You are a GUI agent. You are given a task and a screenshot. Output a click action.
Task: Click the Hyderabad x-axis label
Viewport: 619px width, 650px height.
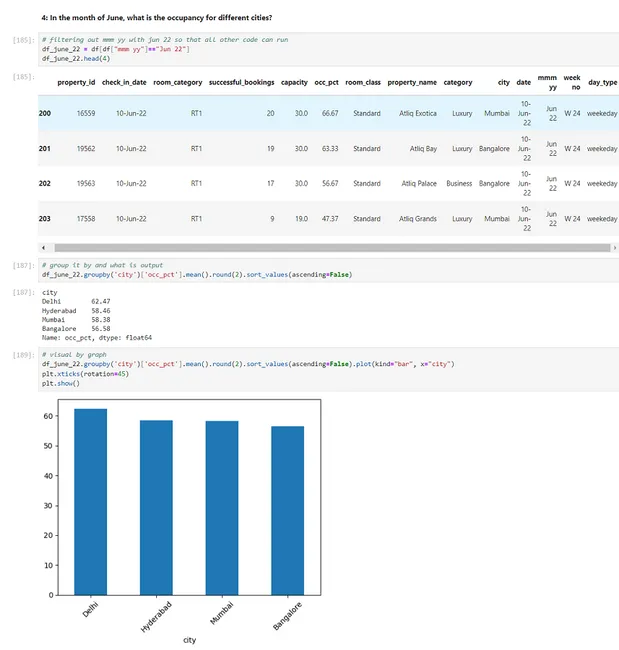(156, 617)
